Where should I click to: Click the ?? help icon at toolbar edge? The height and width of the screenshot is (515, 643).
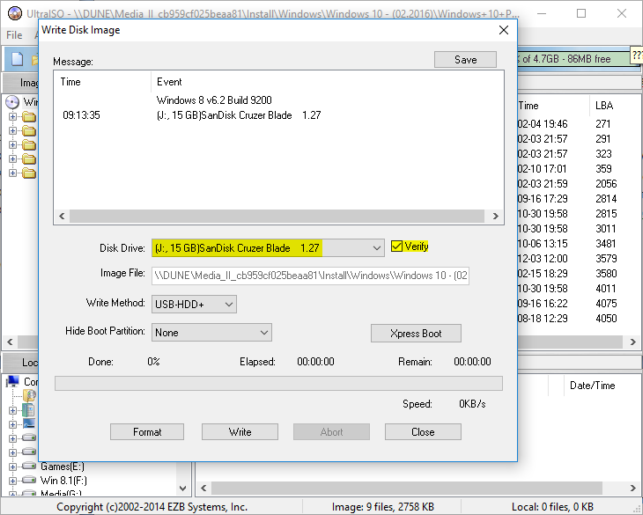(636, 55)
